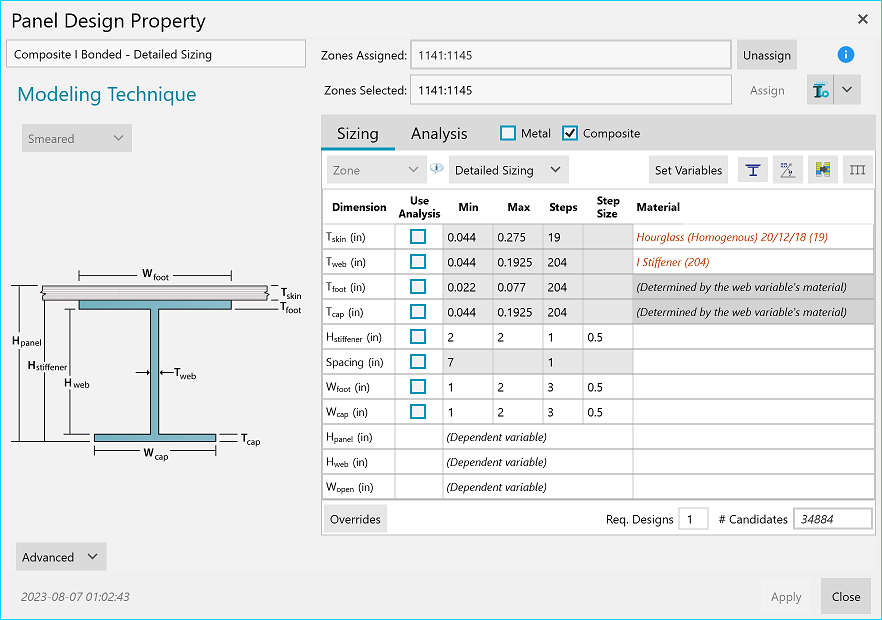This screenshot has height=620, width=882.
Task: Click Tskin Min value 0.044
Action: tap(468, 237)
